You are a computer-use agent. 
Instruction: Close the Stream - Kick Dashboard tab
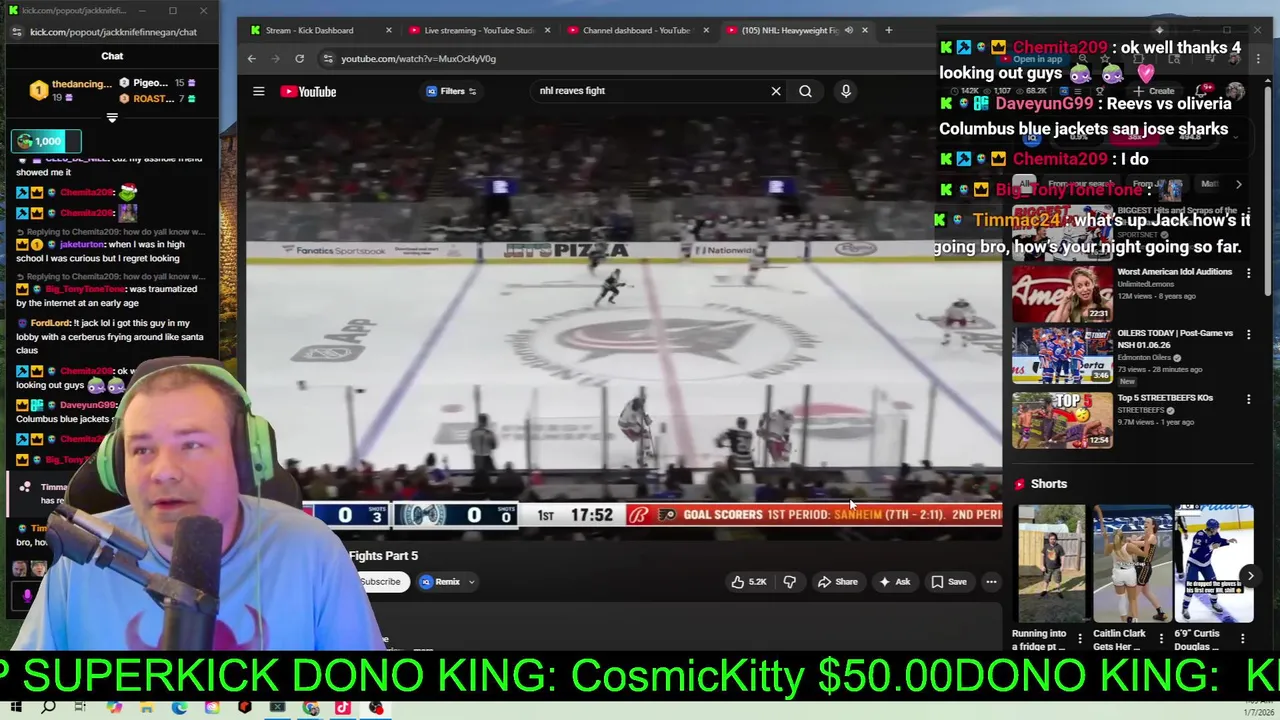point(389,30)
